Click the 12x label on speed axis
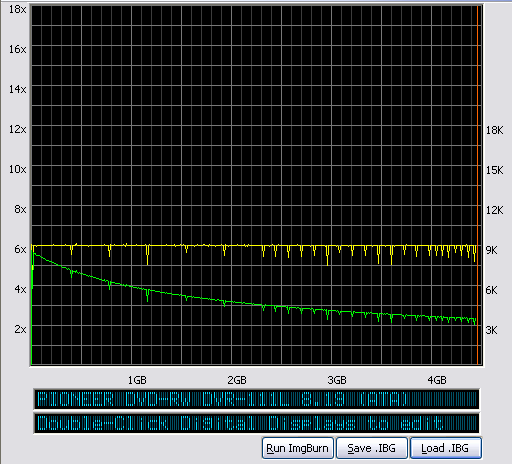 17,129
